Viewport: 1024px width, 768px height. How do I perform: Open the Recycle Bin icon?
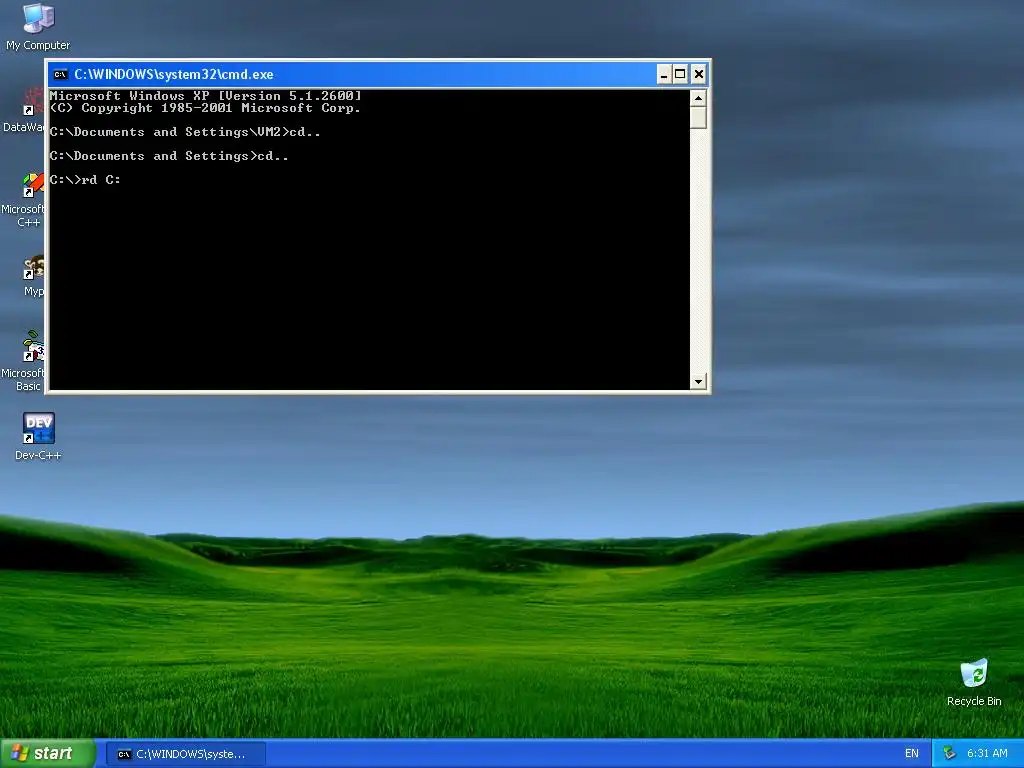click(974, 682)
